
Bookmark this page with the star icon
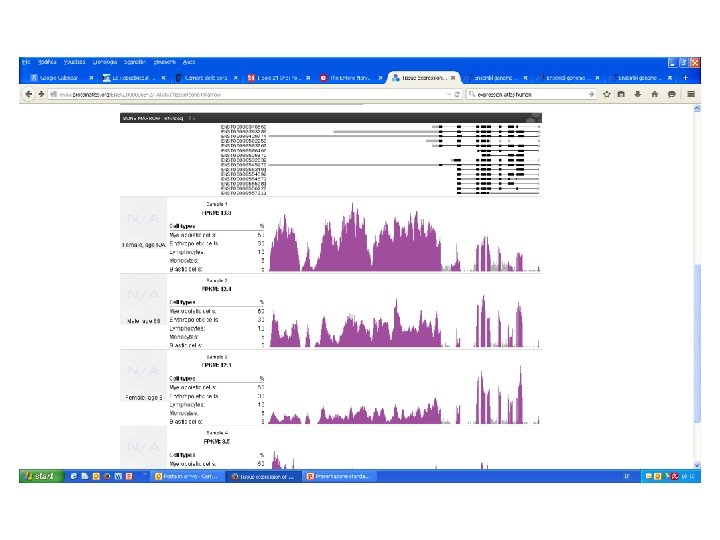pyautogui.click(x=607, y=94)
